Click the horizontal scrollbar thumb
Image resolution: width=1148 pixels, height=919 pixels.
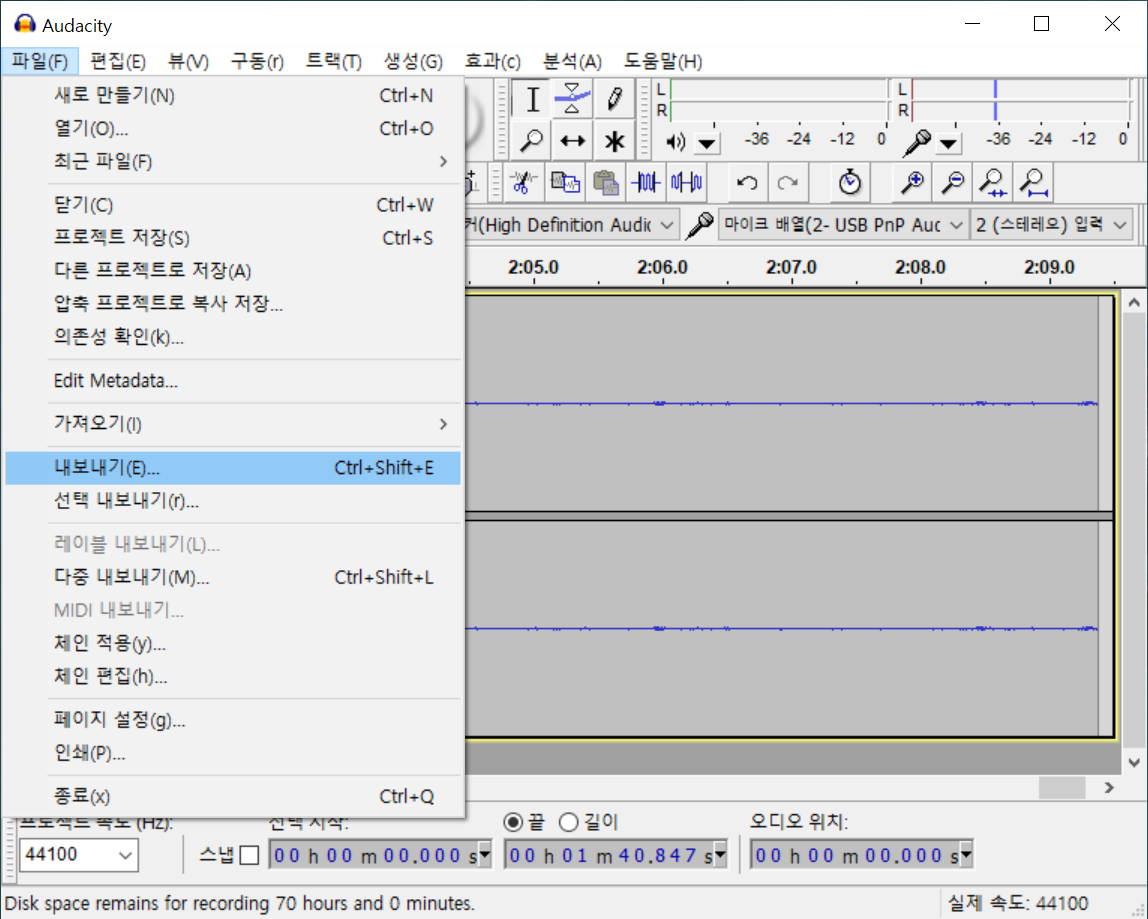[1062, 788]
